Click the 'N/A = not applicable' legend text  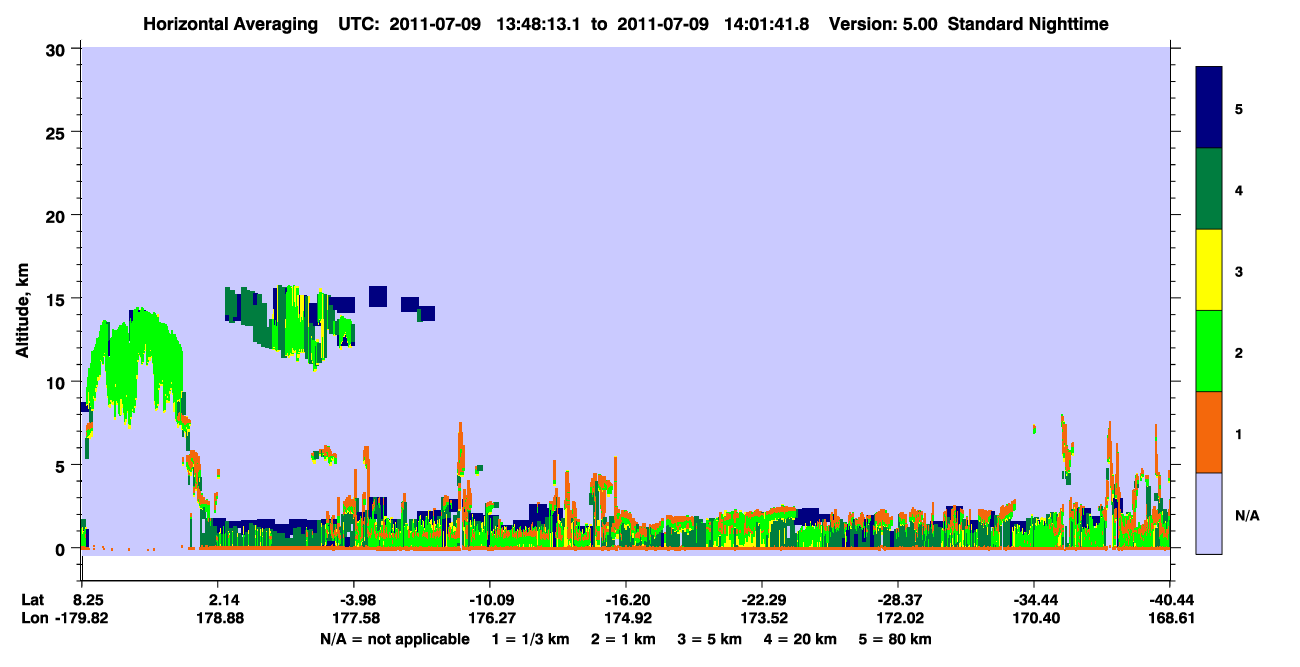pos(395,639)
